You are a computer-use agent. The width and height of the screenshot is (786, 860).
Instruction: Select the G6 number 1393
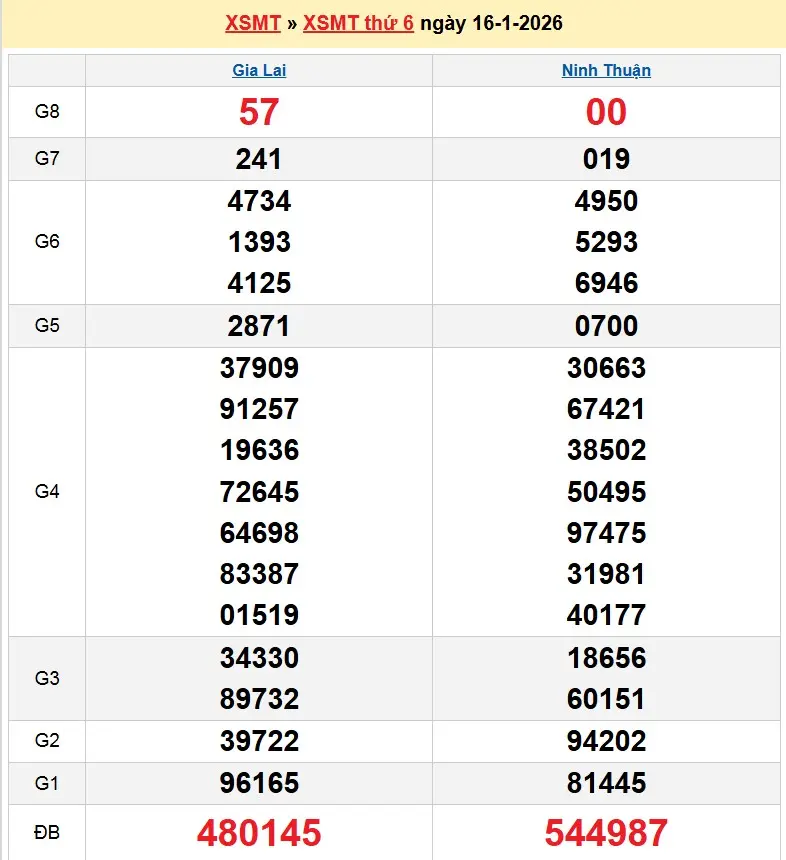pos(259,242)
